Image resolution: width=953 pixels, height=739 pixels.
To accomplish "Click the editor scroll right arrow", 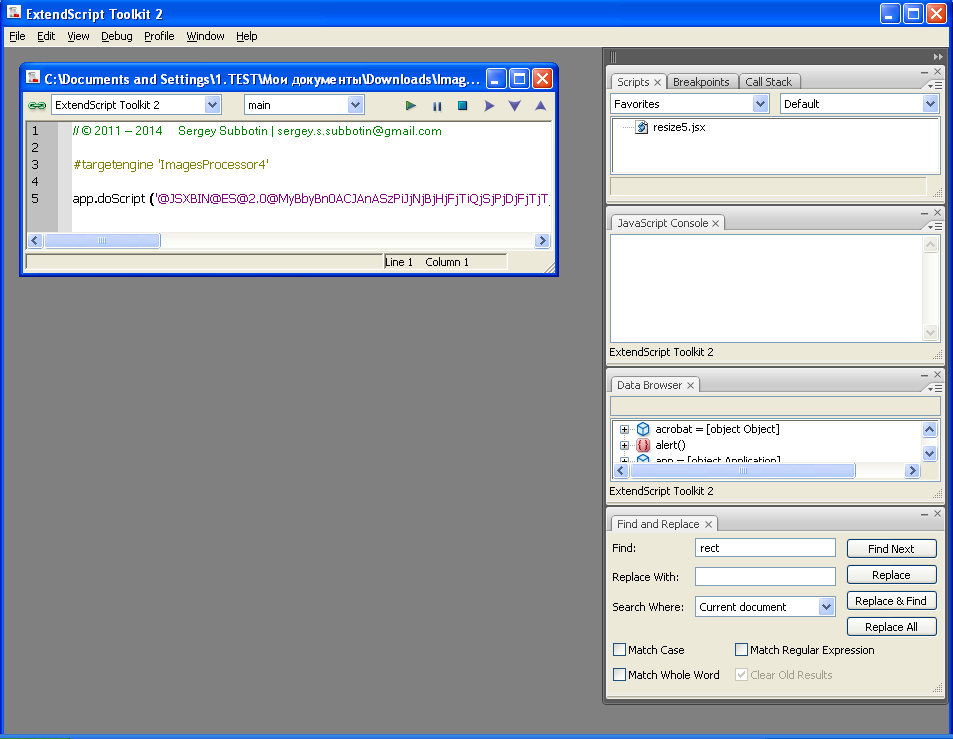I will point(542,241).
